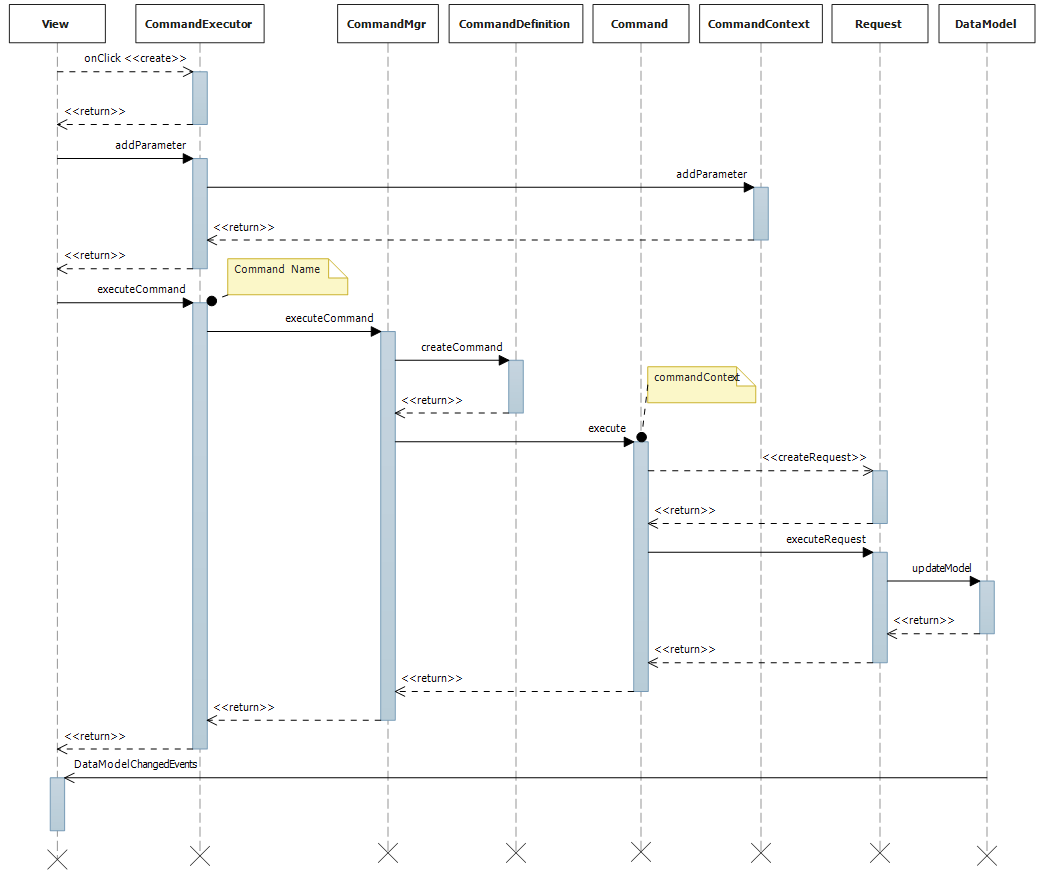Click the 'executeCommand' label pointing to CommandMgr

(329, 319)
